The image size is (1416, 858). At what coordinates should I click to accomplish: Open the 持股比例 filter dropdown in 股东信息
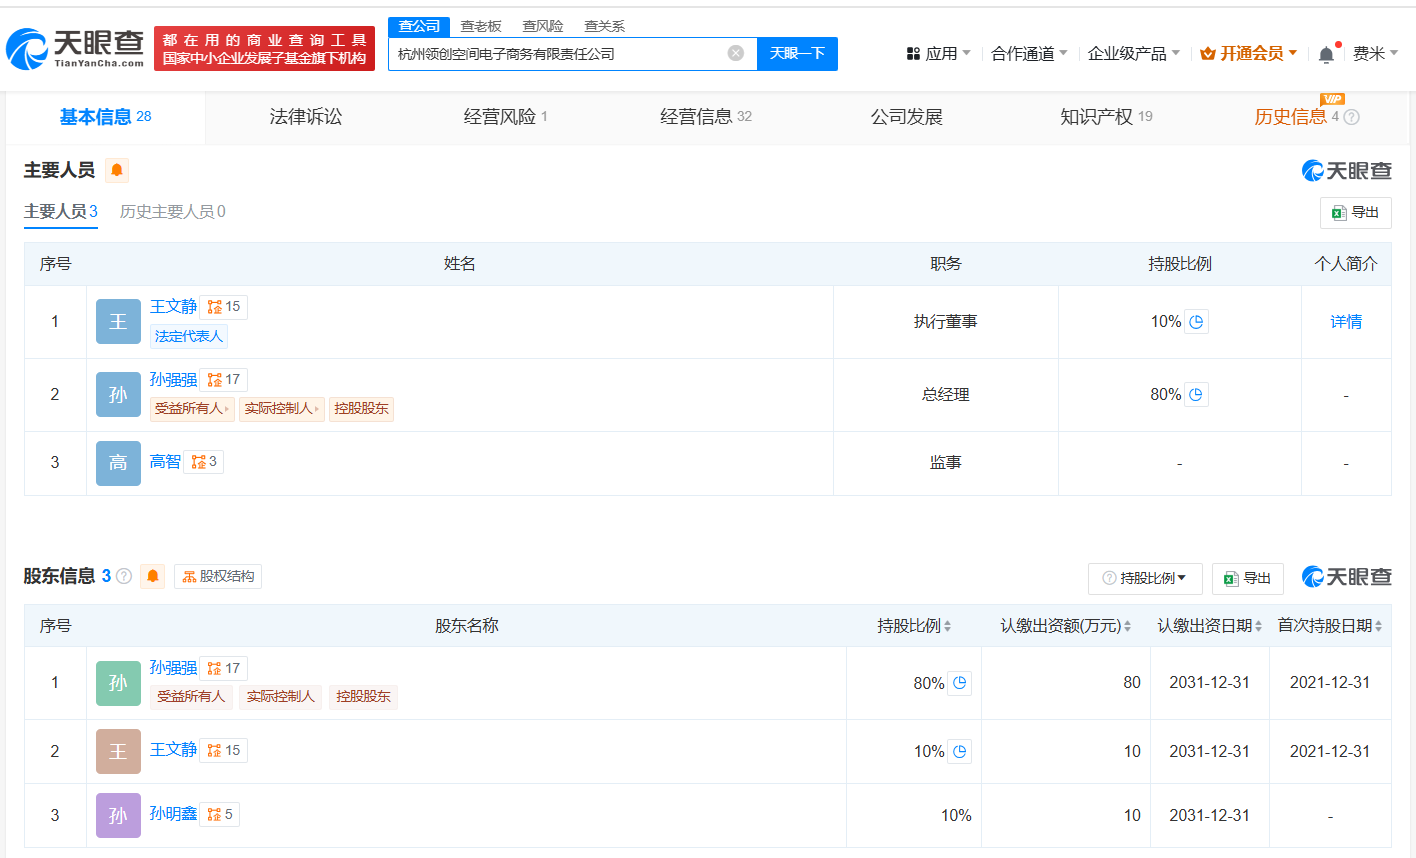coord(1145,578)
